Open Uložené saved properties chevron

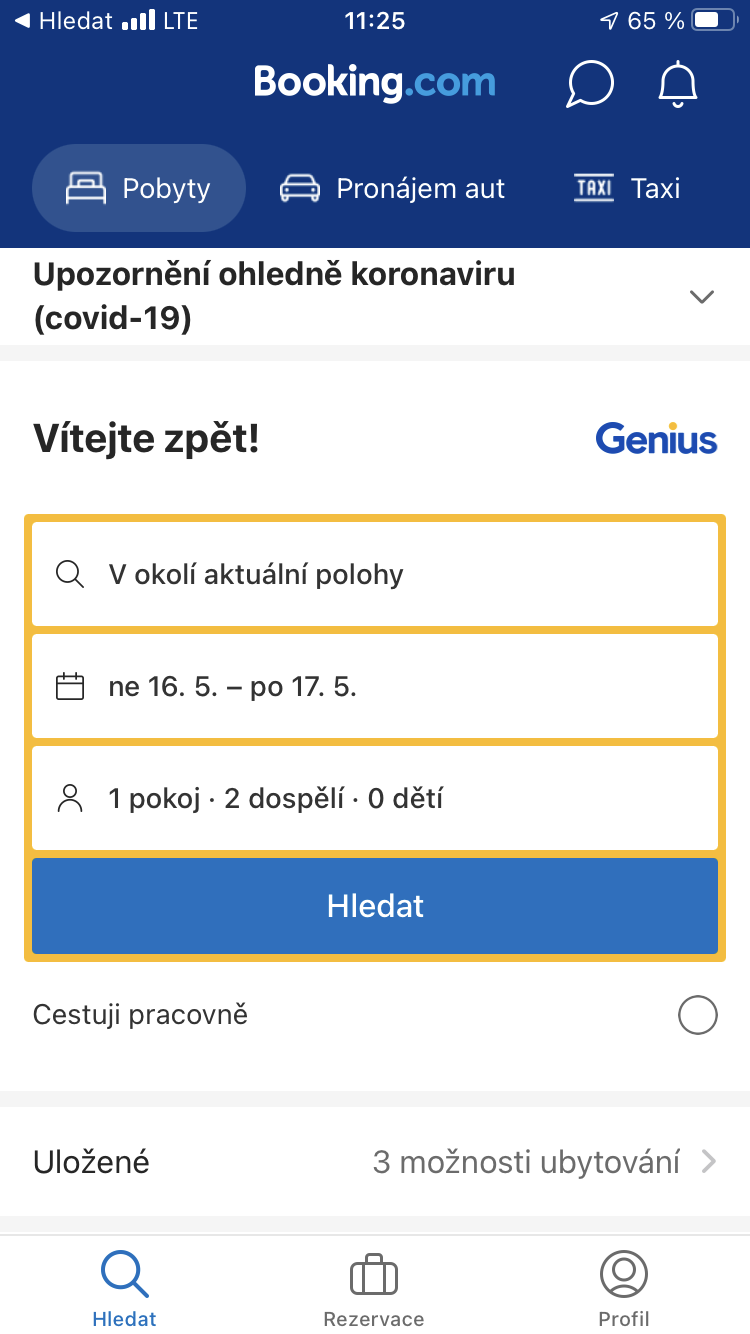tap(708, 1162)
